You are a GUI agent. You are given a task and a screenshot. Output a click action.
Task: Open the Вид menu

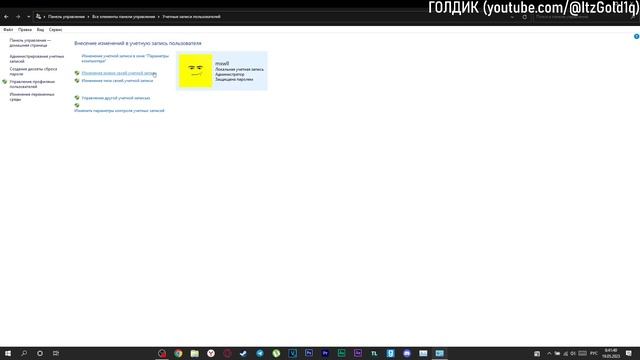(x=40, y=30)
